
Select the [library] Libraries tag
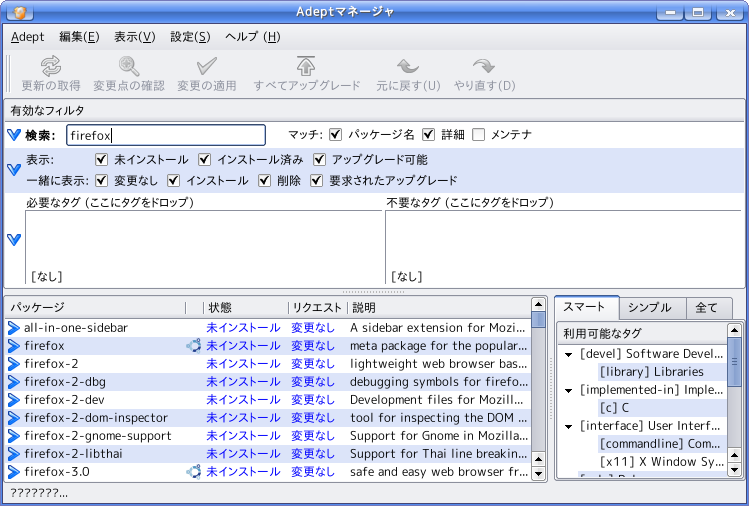pyautogui.click(x=651, y=372)
